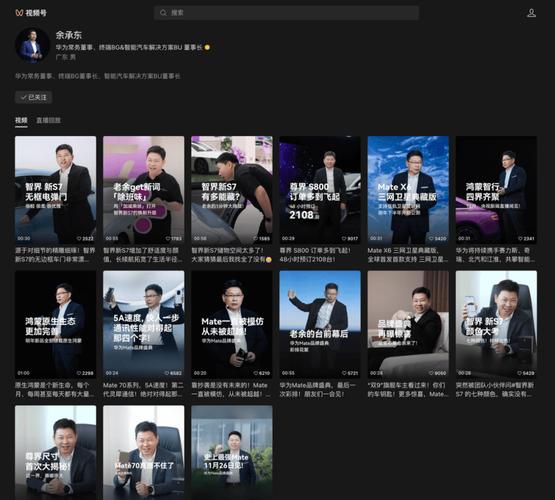Click caption 智界新S7储物空间太多了
This screenshot has height=500, width=555.
pos(231,255)
